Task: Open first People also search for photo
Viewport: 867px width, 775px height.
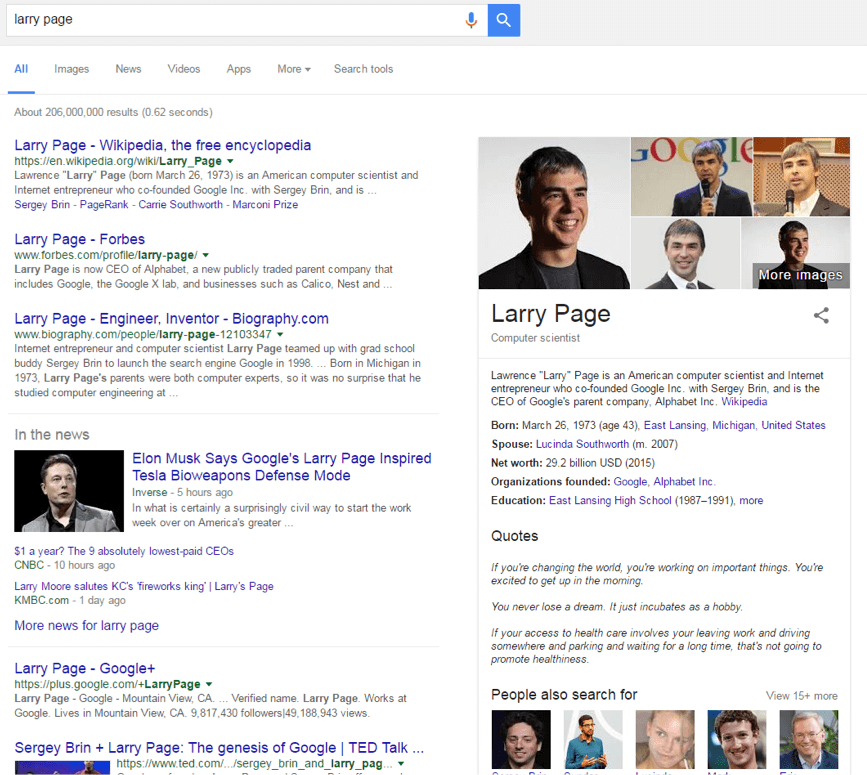Action: 521,739
